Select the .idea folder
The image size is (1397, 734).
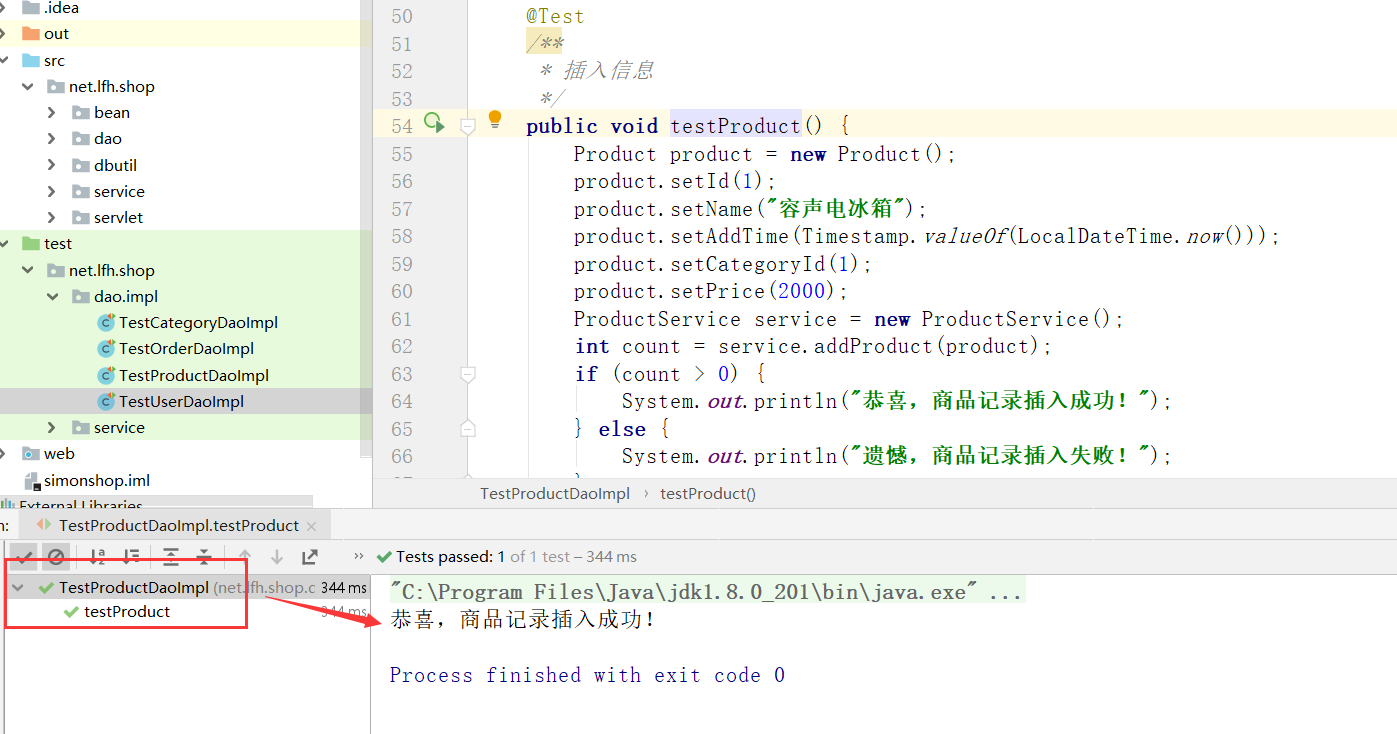tap(61, 8)
